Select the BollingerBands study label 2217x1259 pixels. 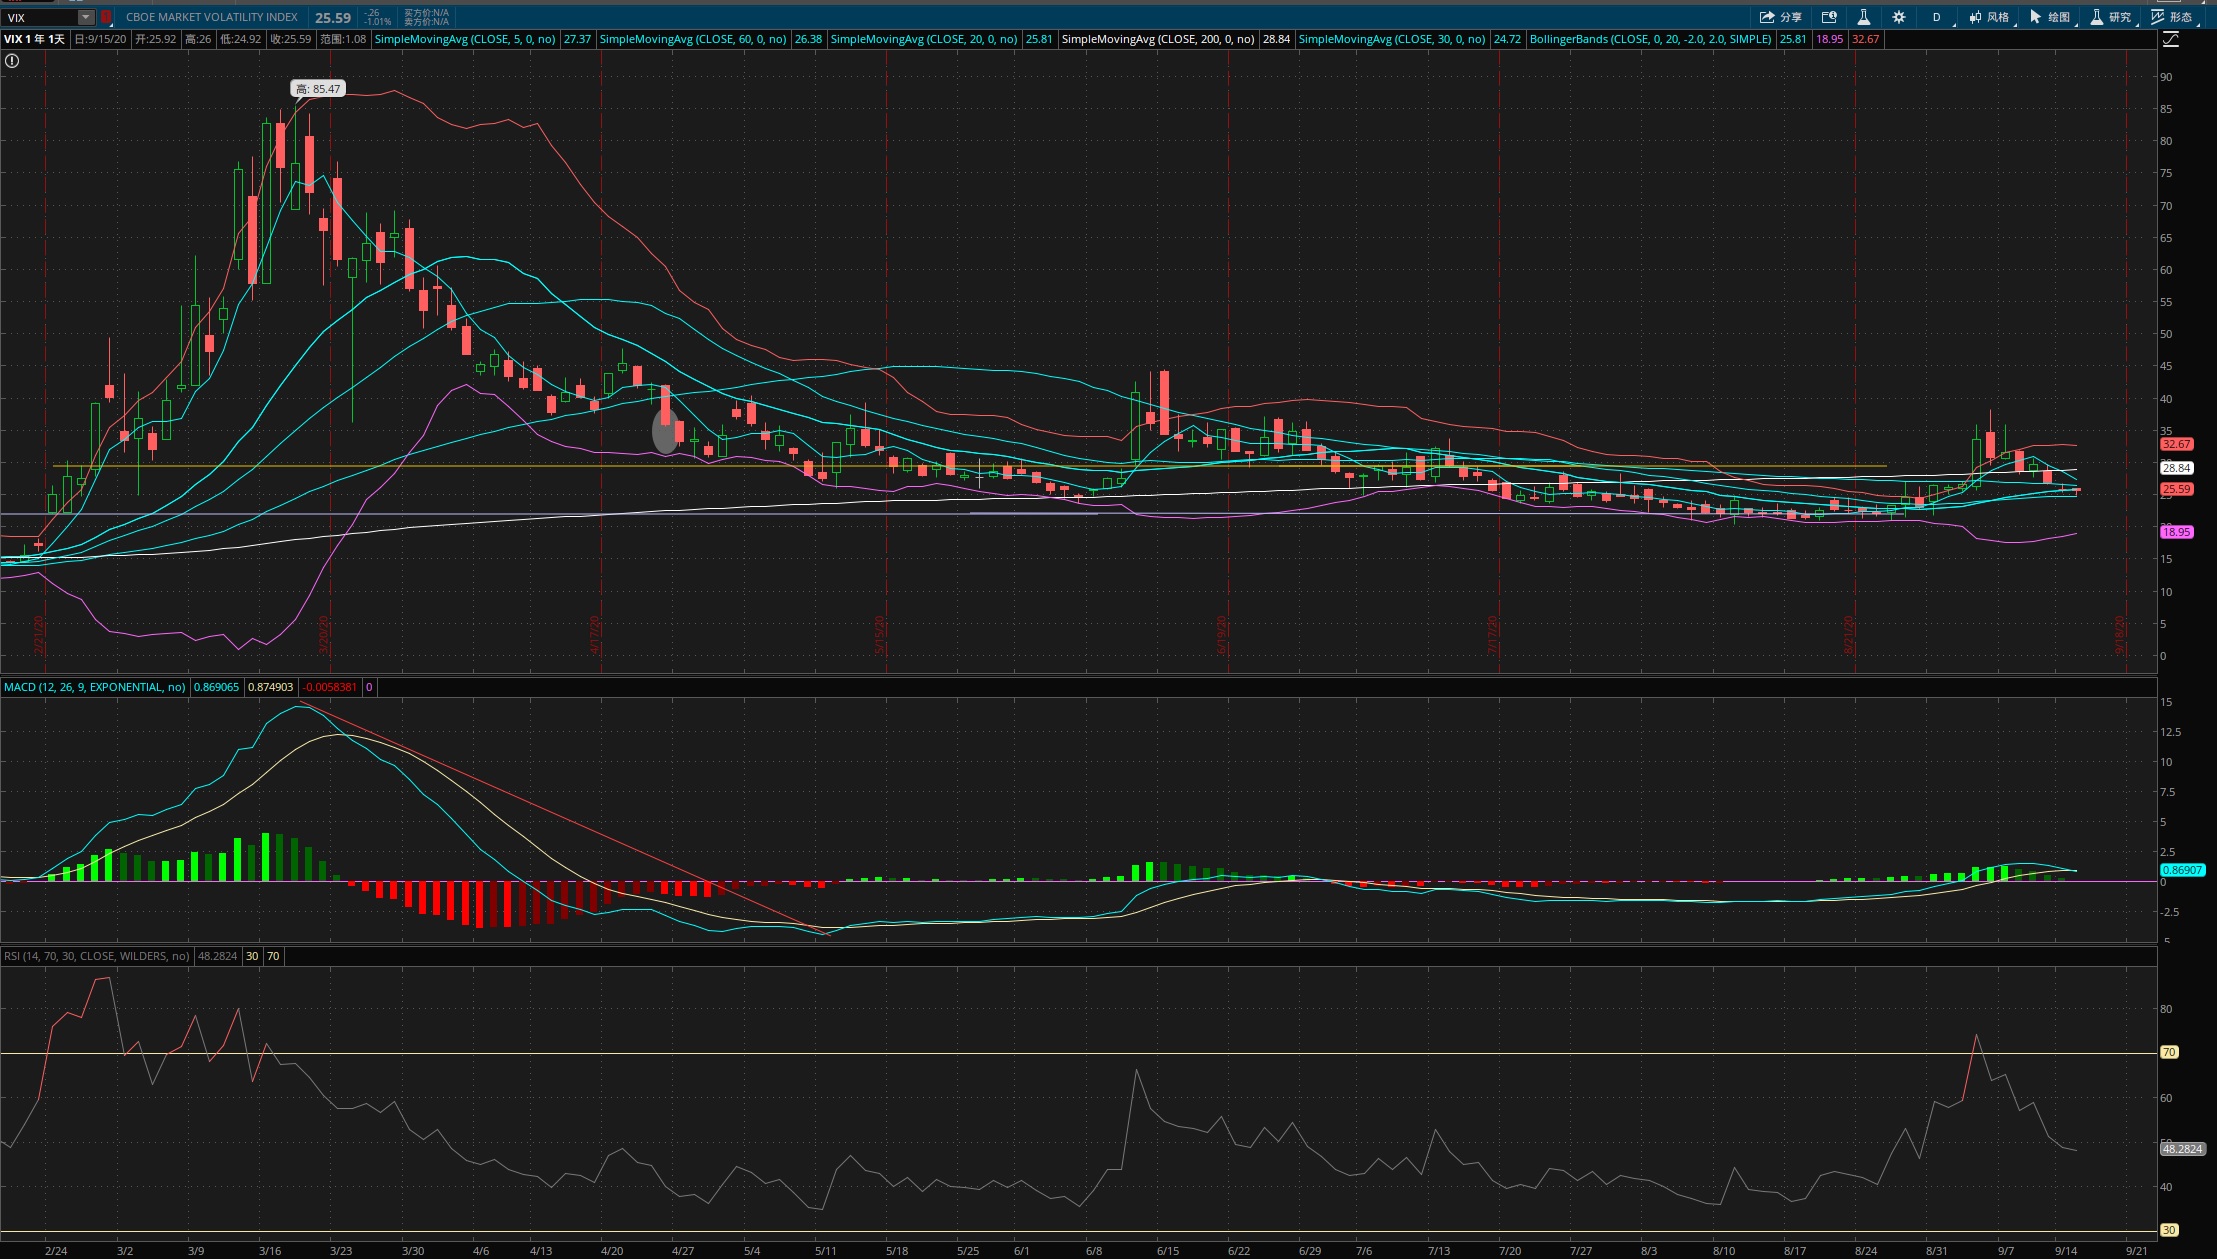coord(1650,39)
